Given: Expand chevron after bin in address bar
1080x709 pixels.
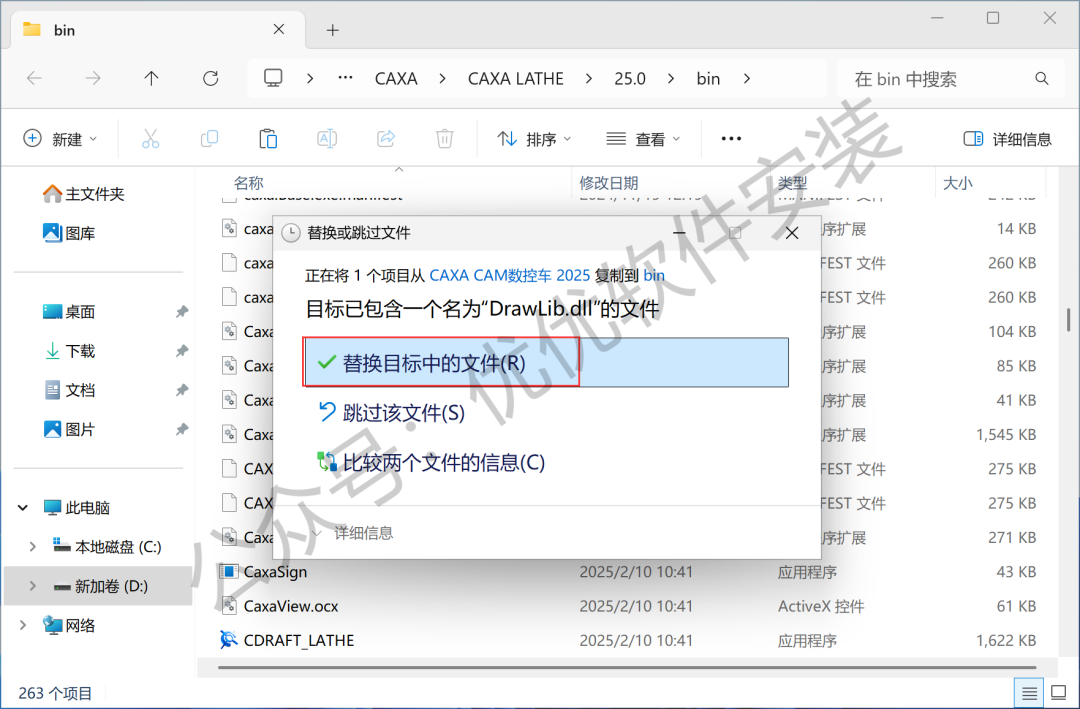Looking at the screenshot, I should coord(747,79).
